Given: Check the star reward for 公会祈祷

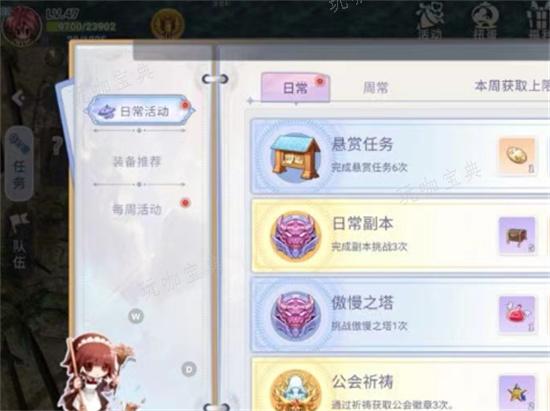Looking at the screenshot, I should click(517, 393).
